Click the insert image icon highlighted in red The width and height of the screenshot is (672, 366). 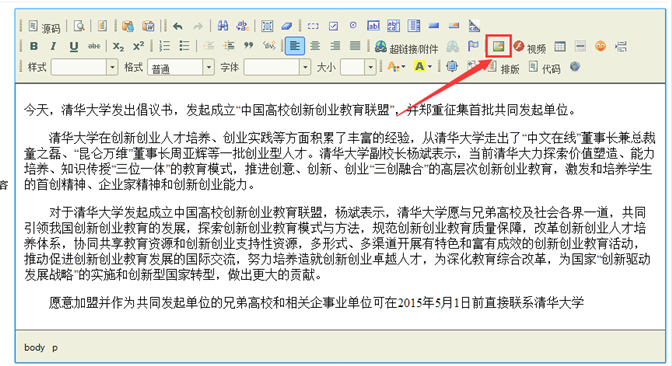498,46
